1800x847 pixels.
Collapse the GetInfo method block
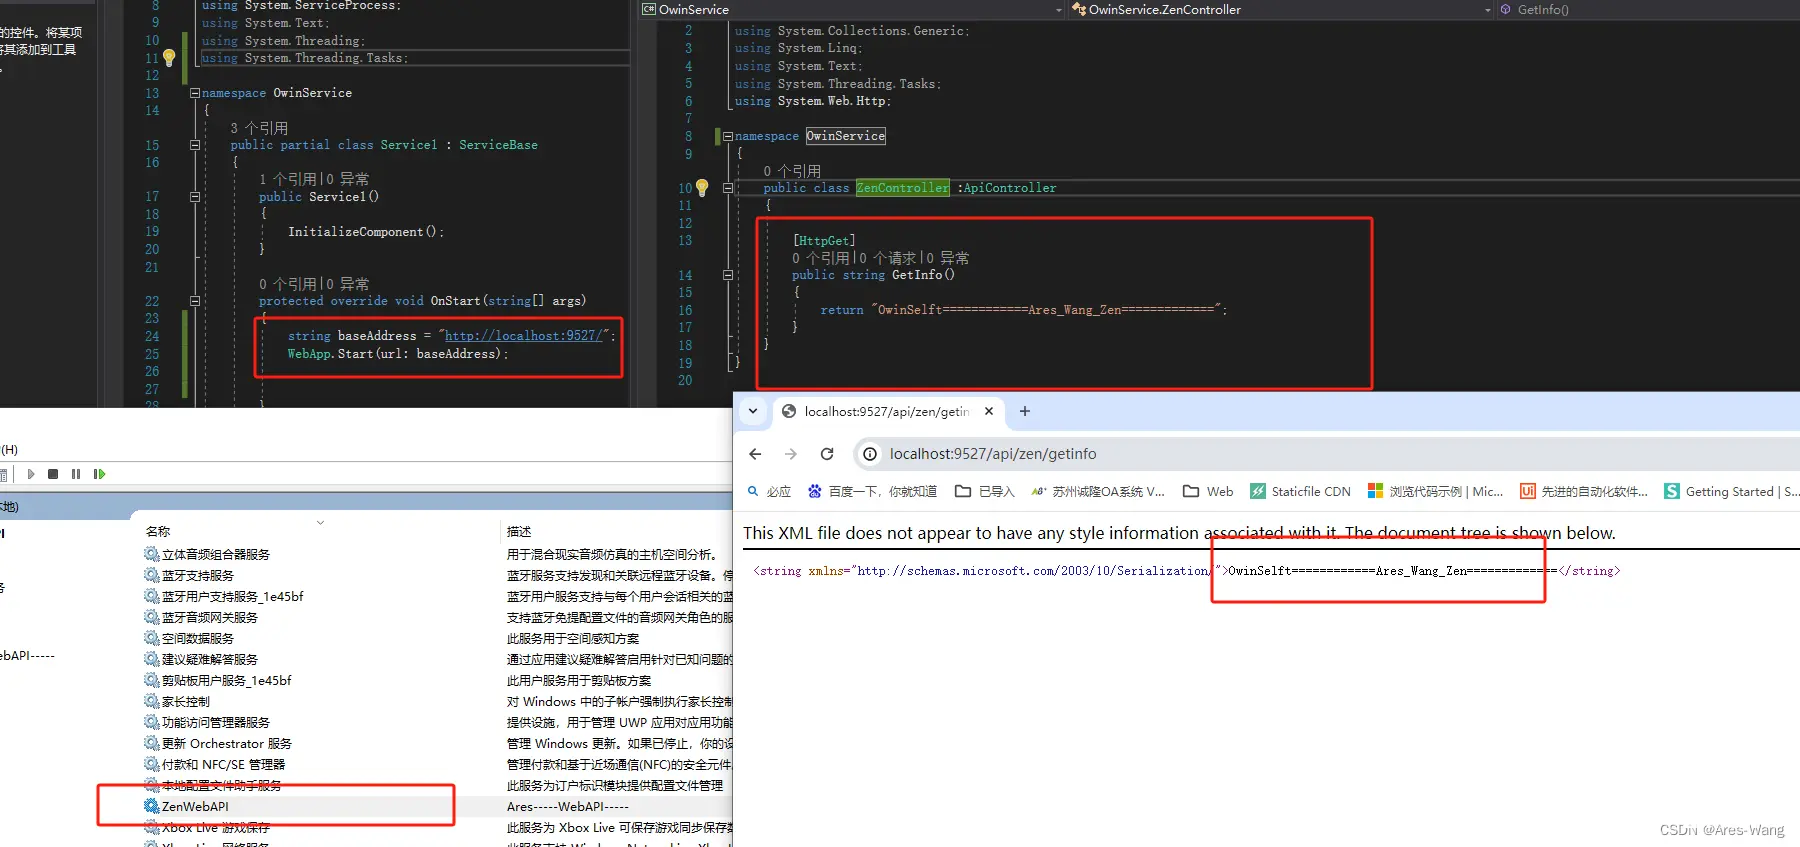point(728,275)
